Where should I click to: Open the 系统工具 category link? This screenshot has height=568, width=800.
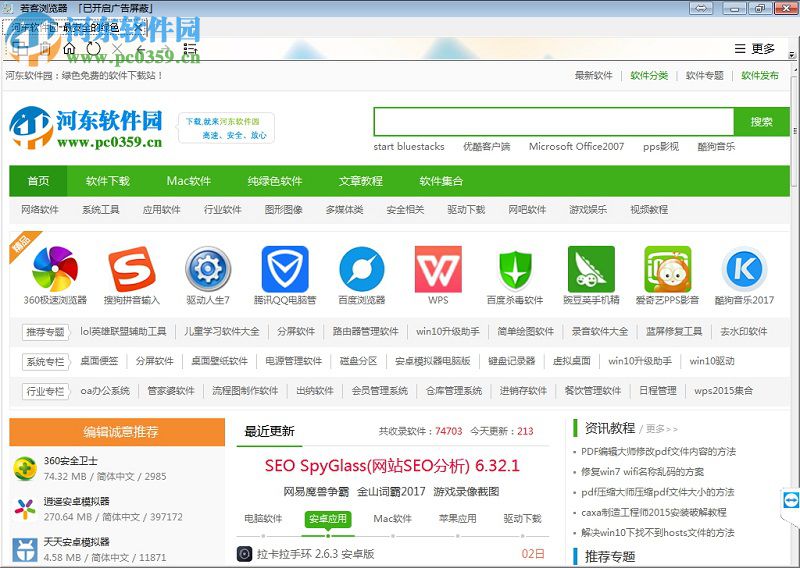(x=101, y=210)
